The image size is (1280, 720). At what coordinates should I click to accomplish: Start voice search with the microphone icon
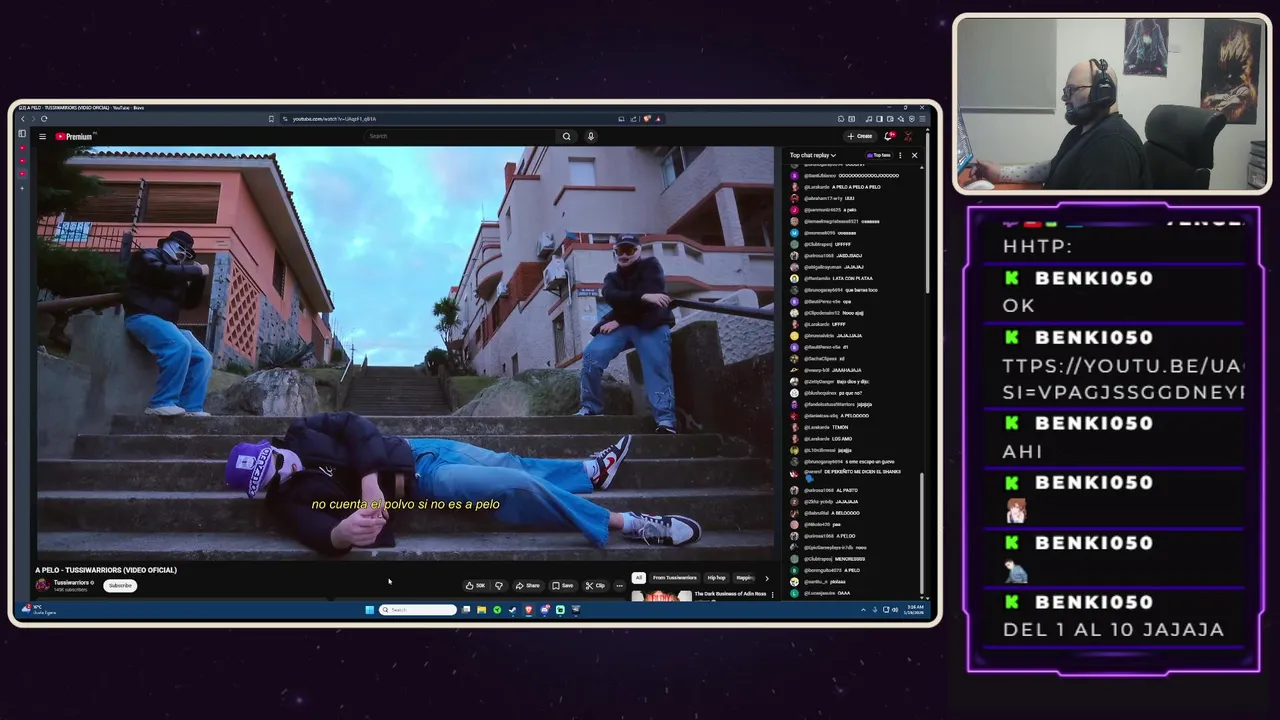[x=591, y=136]
